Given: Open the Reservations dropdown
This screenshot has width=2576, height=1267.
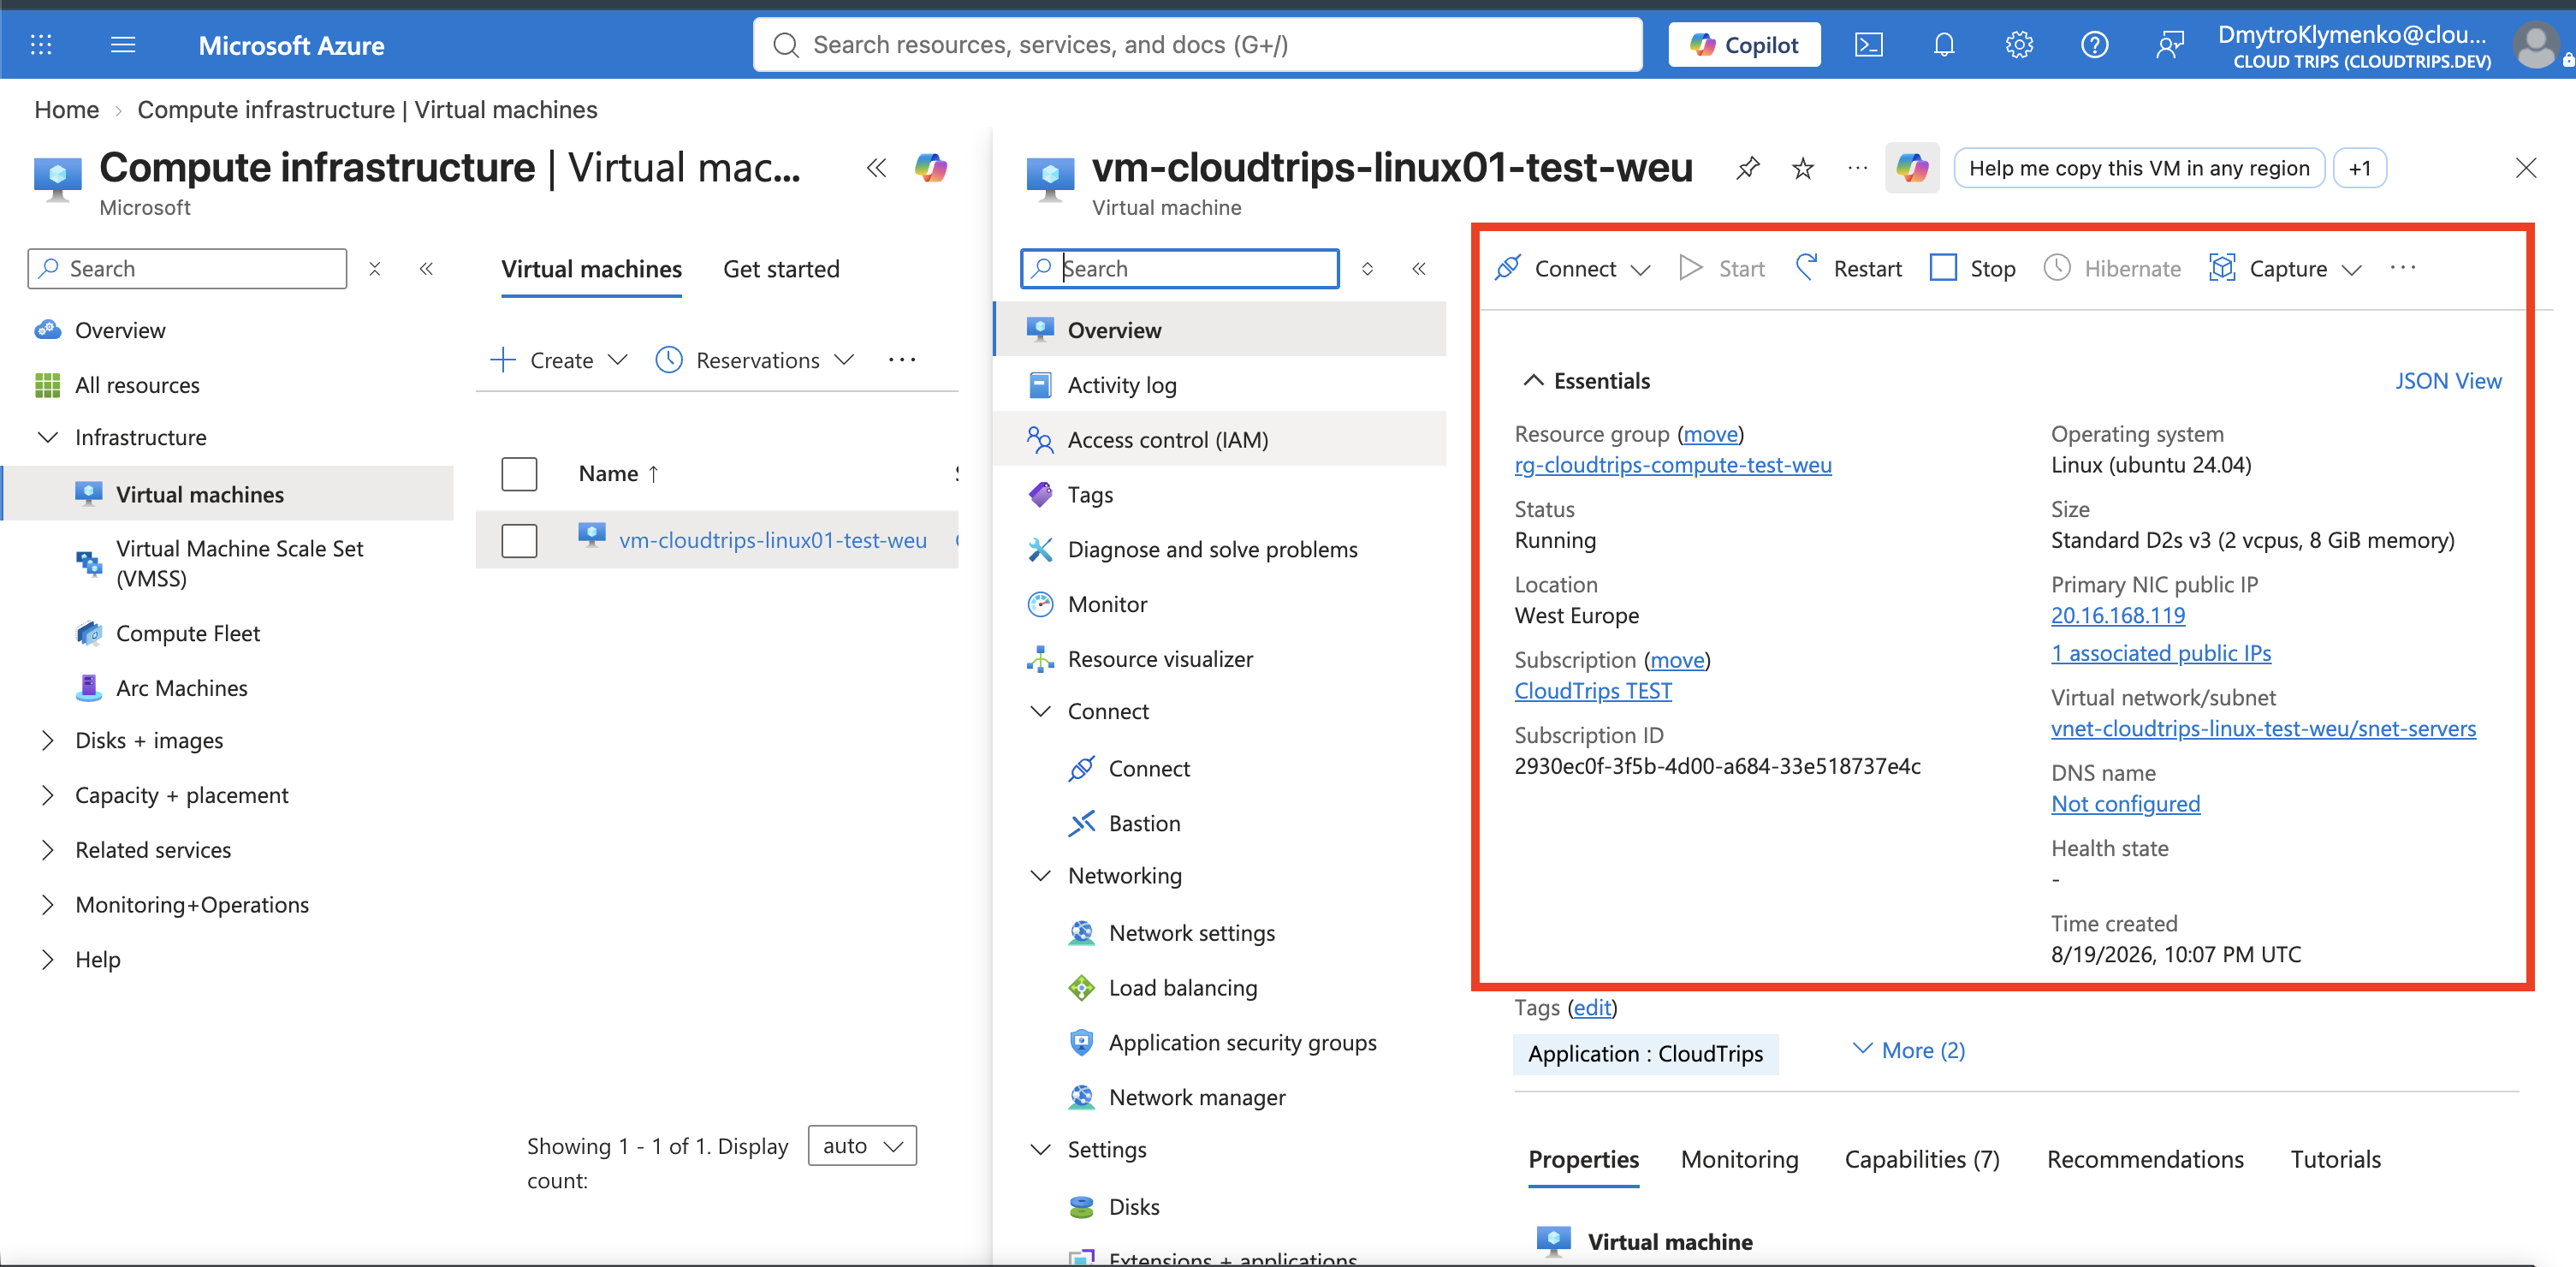Looking at the screenshot, I should point(755,360).
